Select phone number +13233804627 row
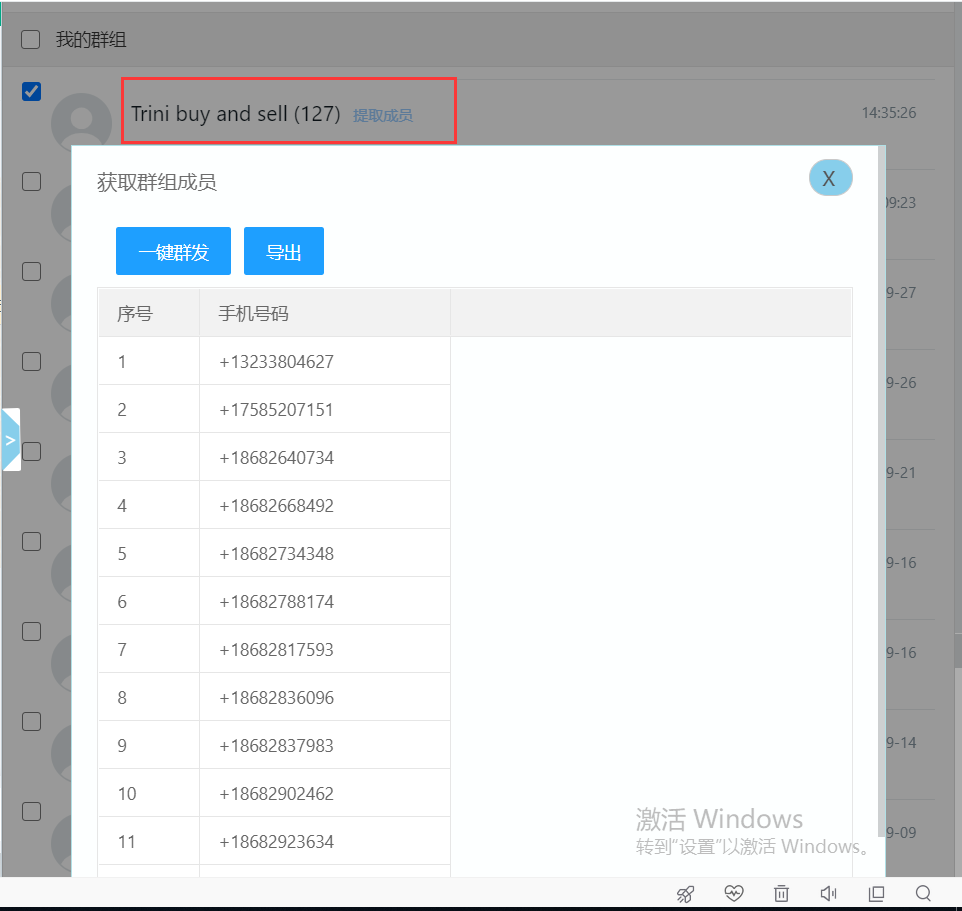The height and width of the screenshot is (911, 962). (276, 362)
